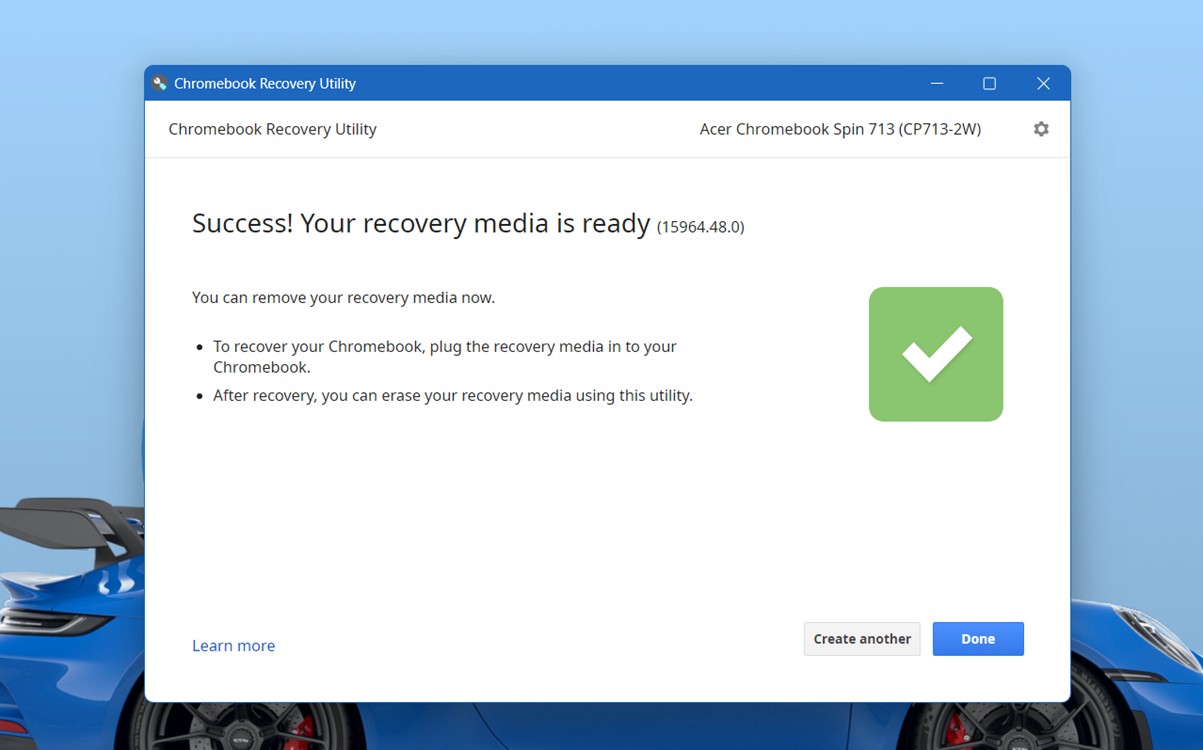Select the Acer Chromebook Spin 713 device label
This screenshot has height=750, width=1203.
click(x=840, y=129)
